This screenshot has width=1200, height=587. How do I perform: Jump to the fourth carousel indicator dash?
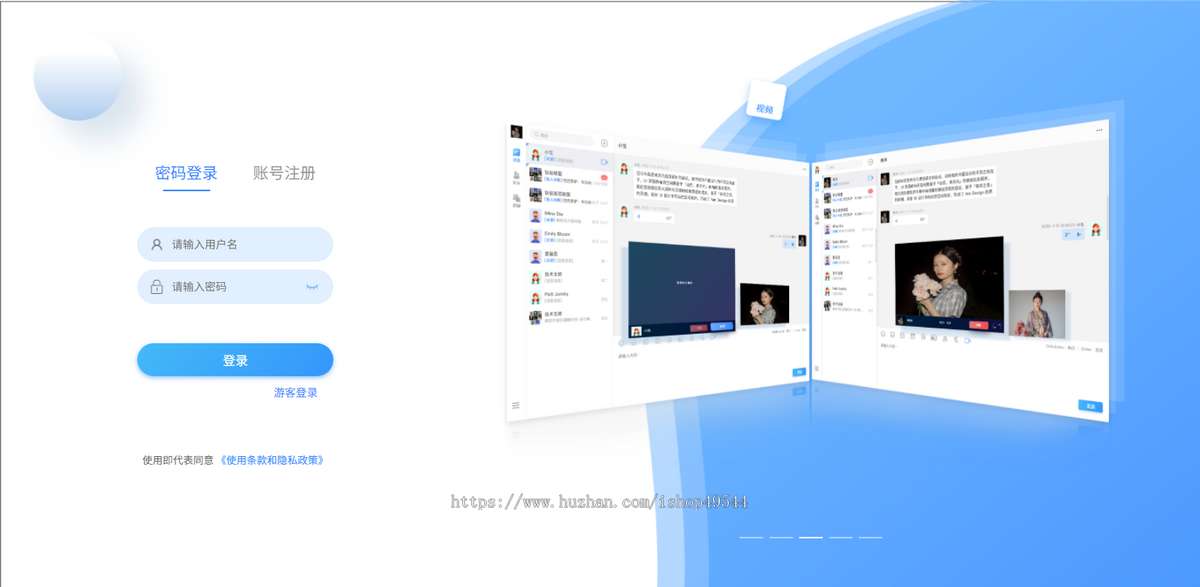(841, 538)
